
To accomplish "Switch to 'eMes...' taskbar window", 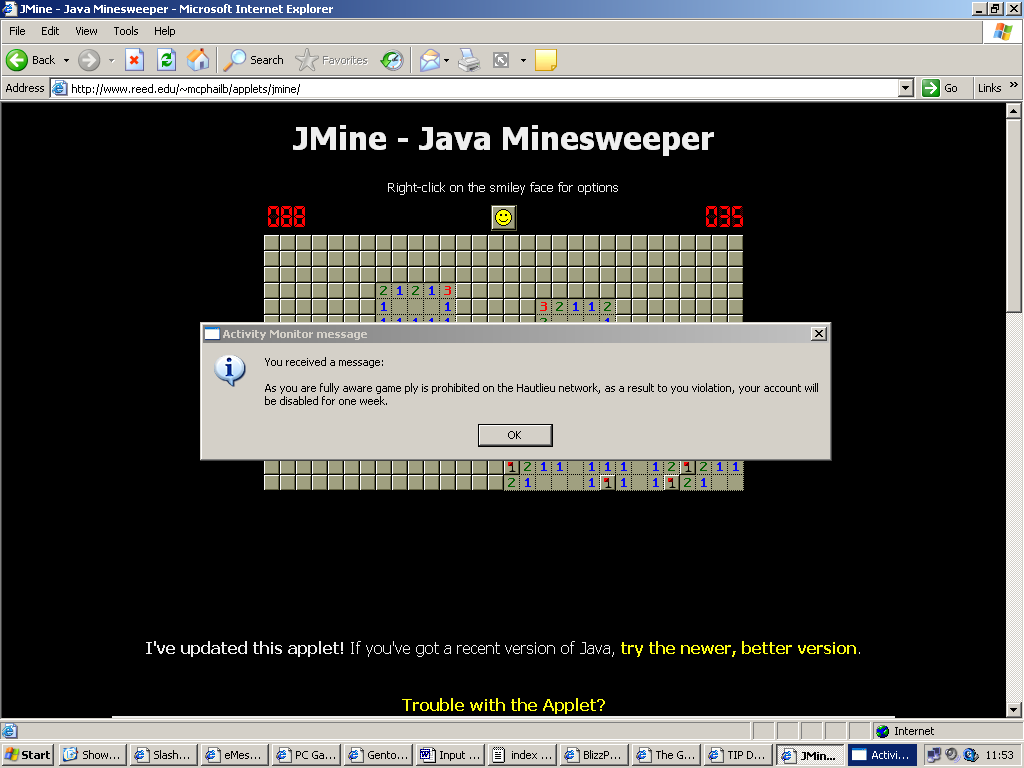I will pos(234,755).
